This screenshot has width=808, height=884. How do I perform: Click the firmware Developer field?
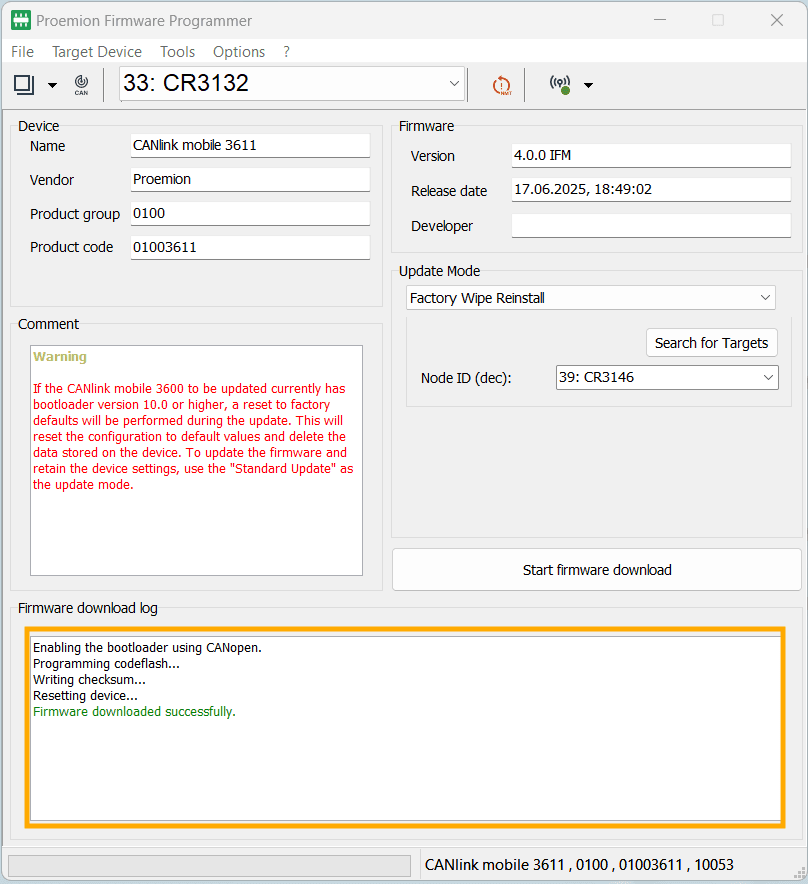(x=650, y=226)
